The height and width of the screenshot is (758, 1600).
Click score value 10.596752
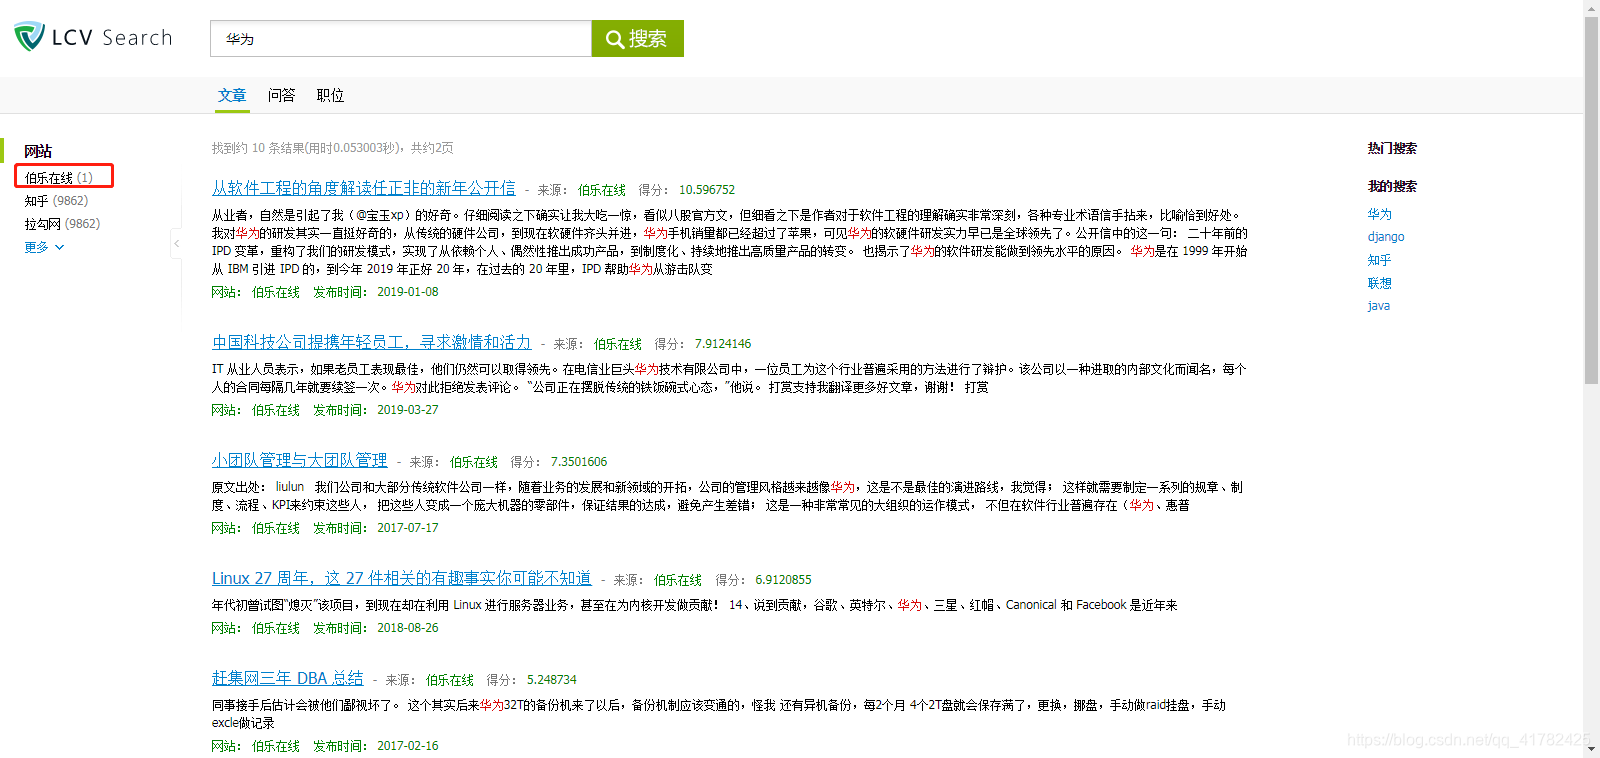click(707, 190)
